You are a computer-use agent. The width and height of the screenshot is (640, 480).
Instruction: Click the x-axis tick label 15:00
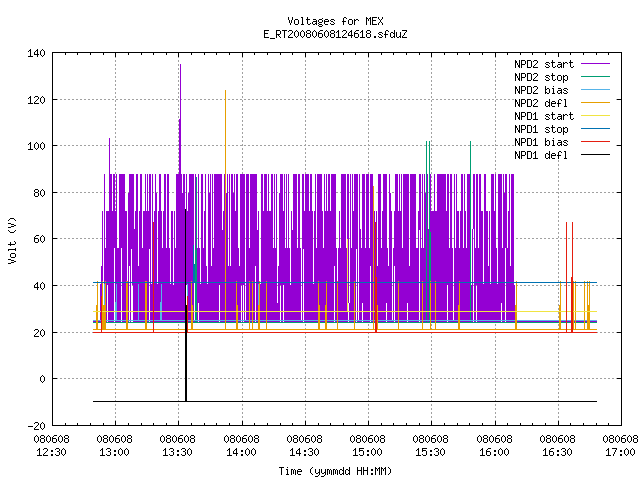[x=367, y=452]
